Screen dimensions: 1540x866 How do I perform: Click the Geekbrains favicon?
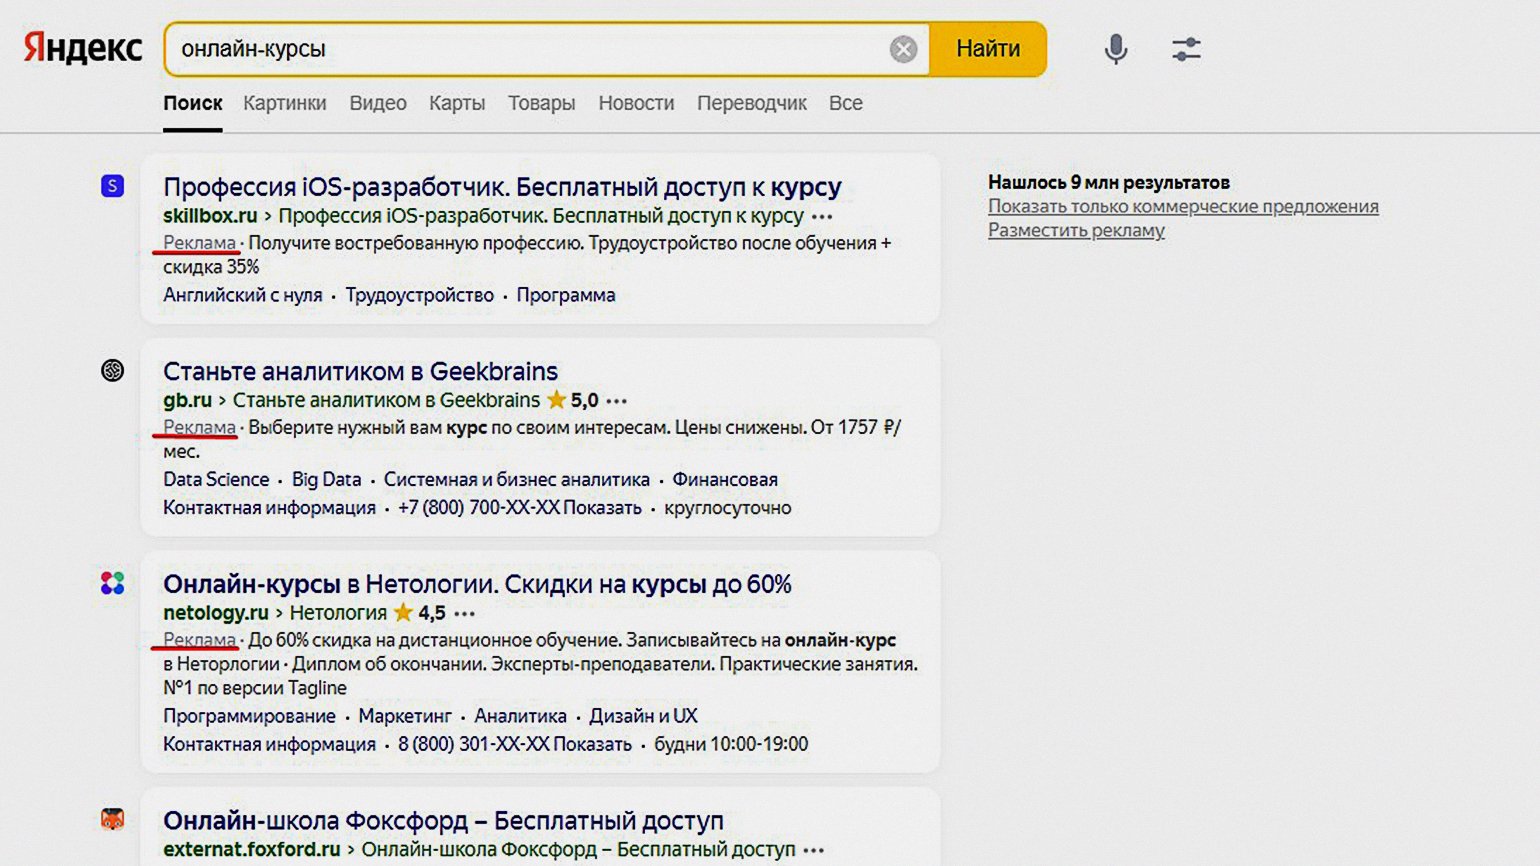pos(113,371)
